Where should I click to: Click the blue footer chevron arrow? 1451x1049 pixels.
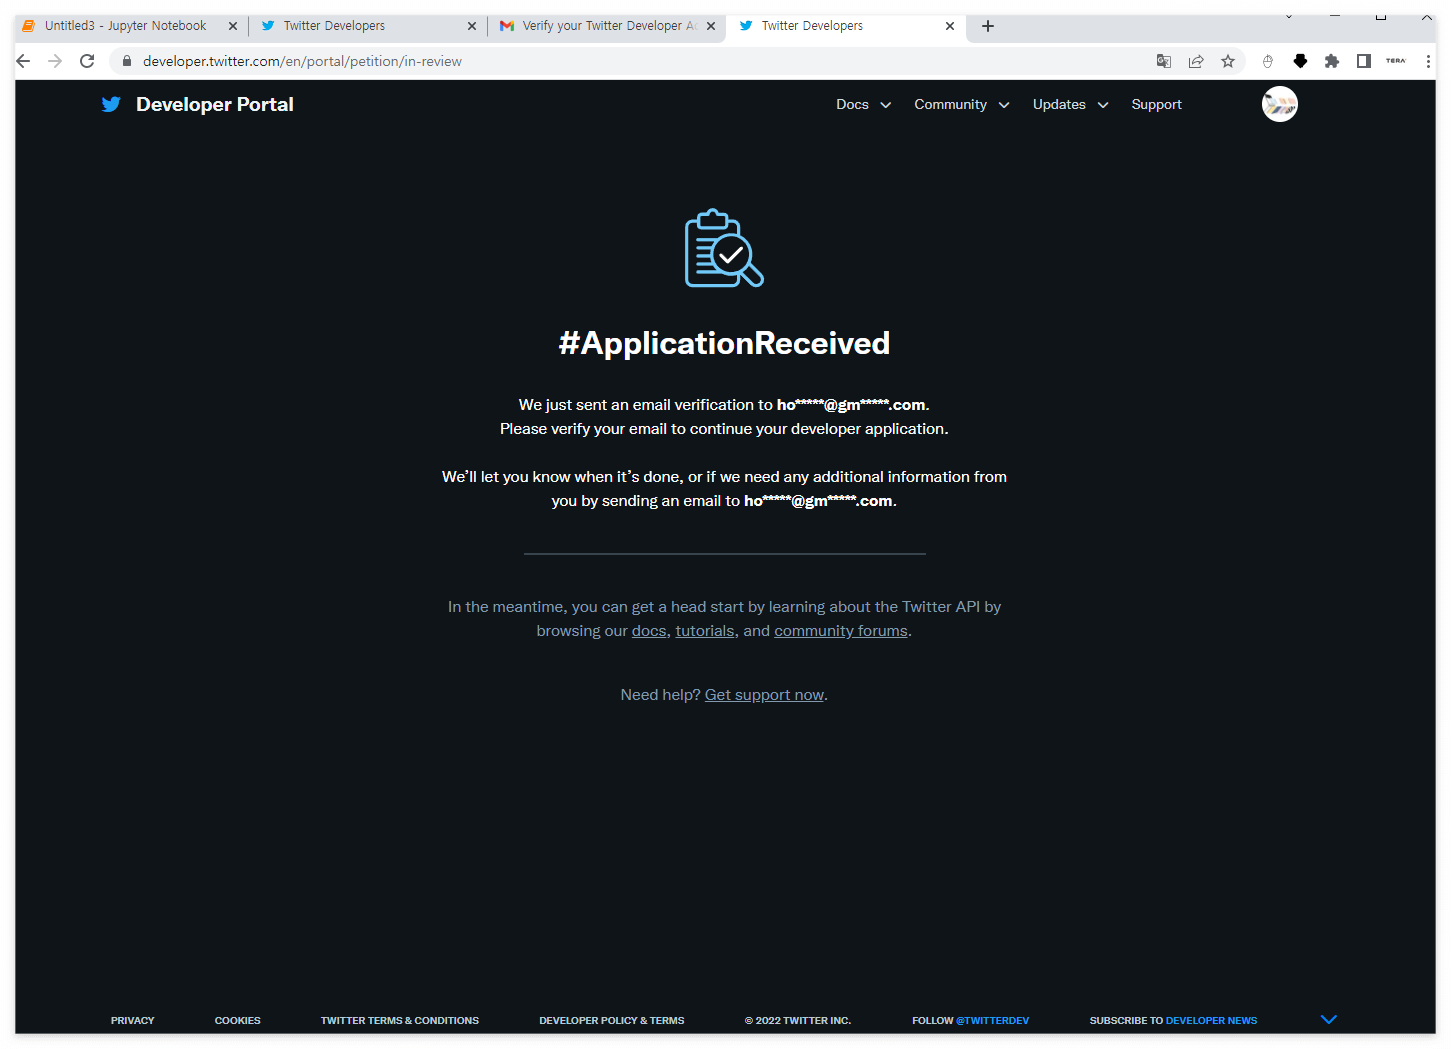(x=1329, y=1019)
